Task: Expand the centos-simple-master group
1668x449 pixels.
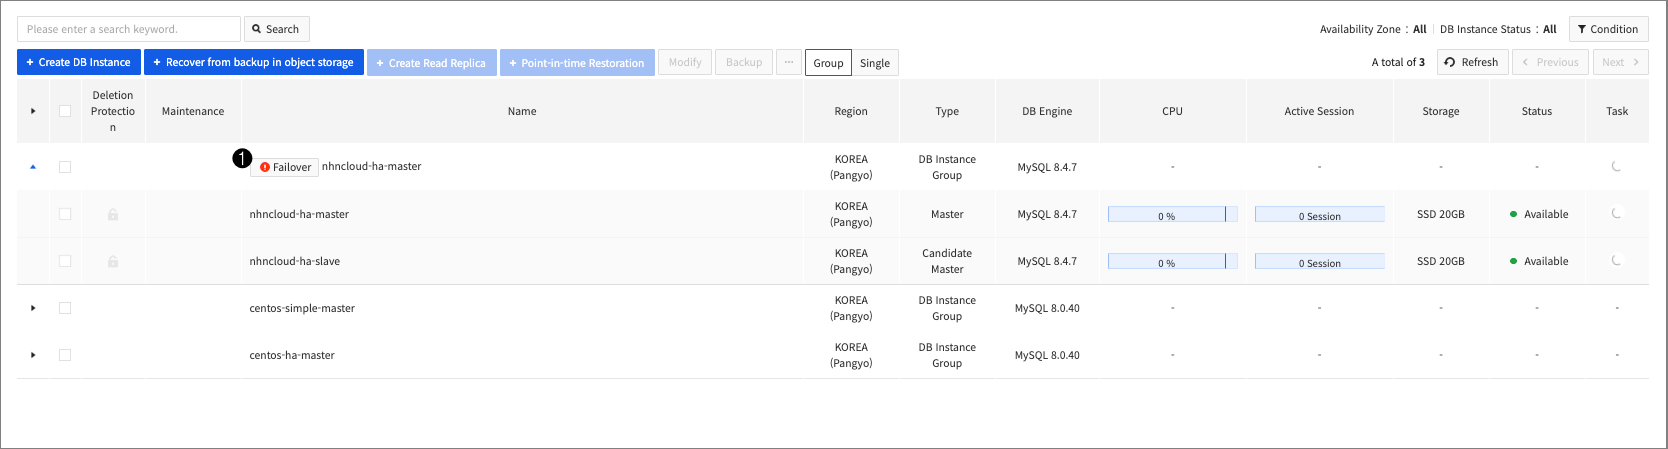Action: 33,308
